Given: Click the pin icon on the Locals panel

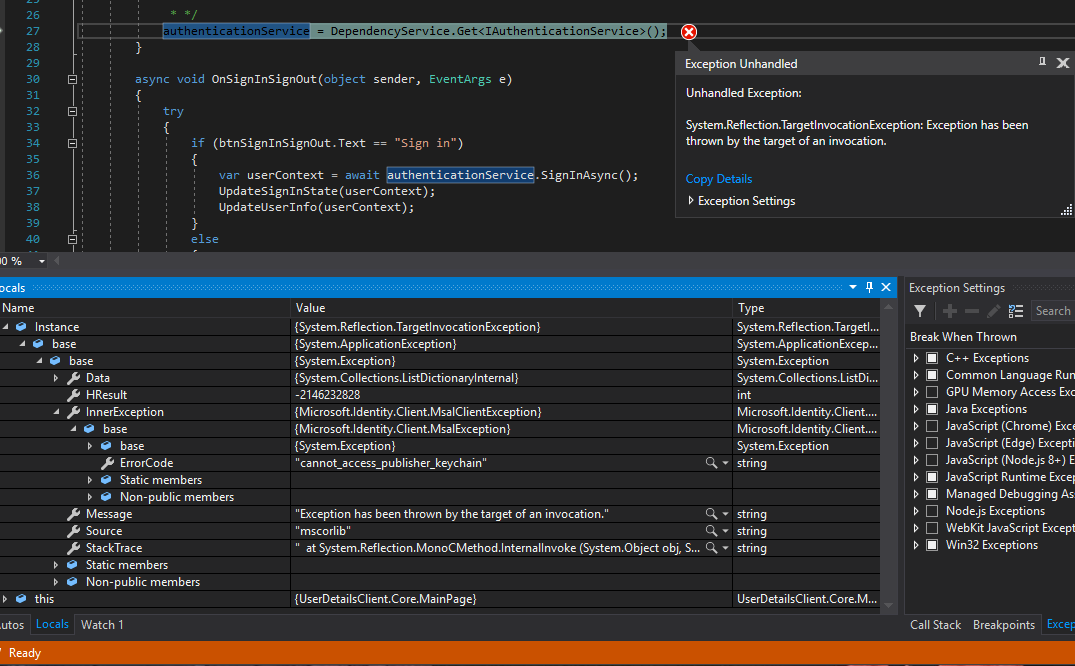Looking at the screenshot, I should click(869, 287).
